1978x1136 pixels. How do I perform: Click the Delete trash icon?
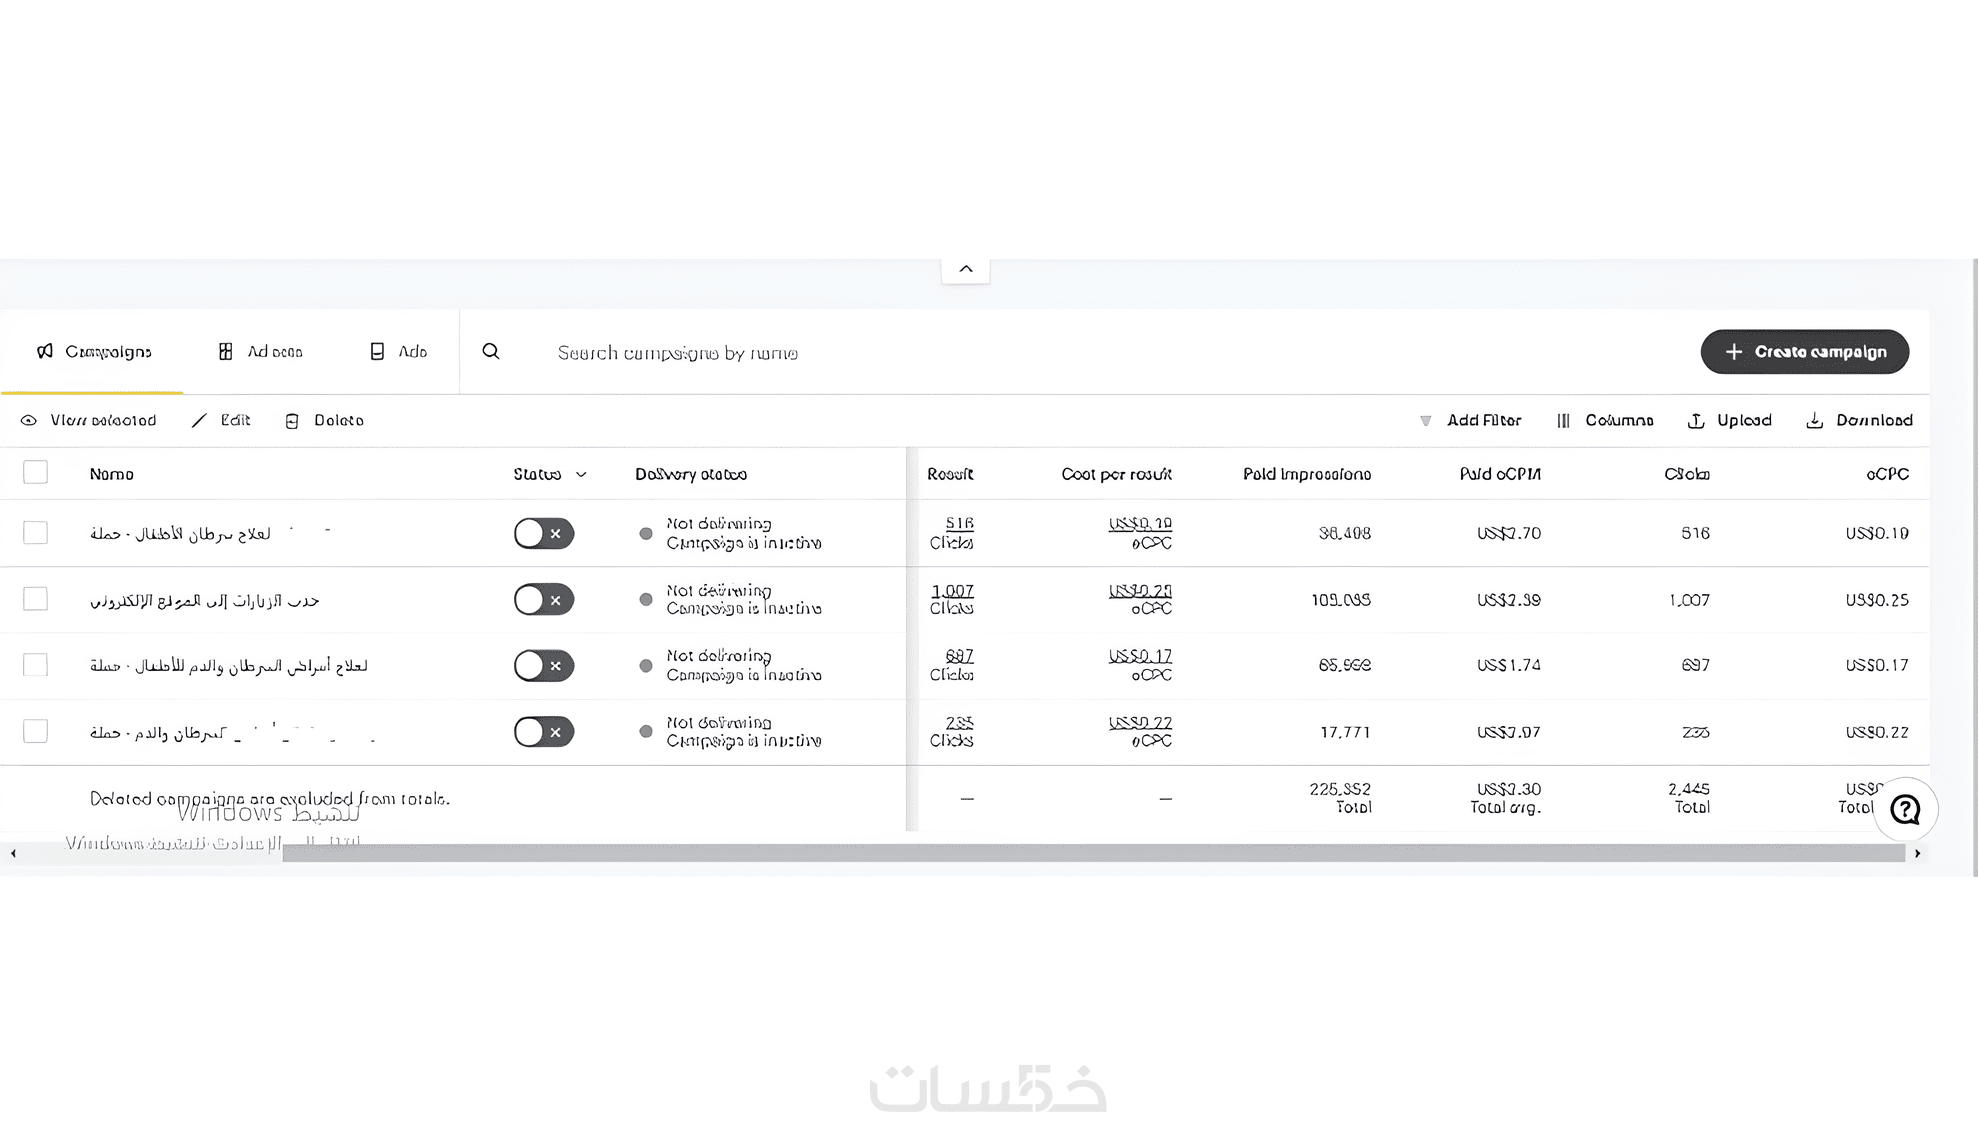pyautogui.click(x=292, y=421)
